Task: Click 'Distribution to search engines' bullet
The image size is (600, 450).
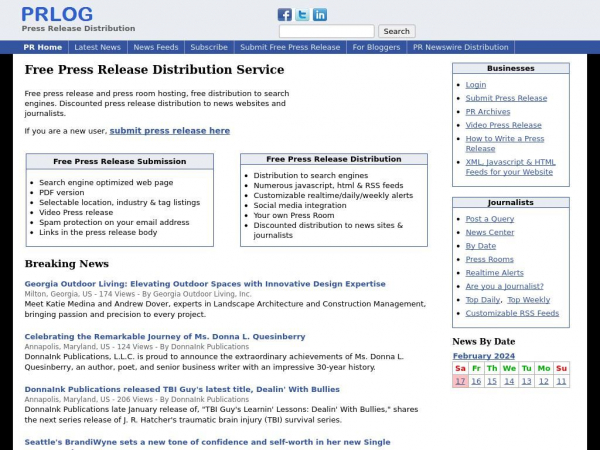Action: [x=310, y=176]
